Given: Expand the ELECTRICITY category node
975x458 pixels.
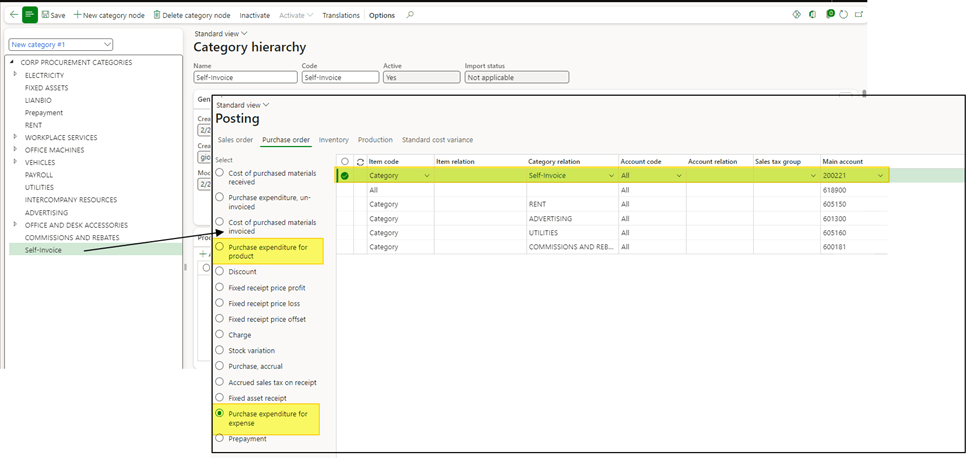Looking at the screenshot, I should click(14, 75).
